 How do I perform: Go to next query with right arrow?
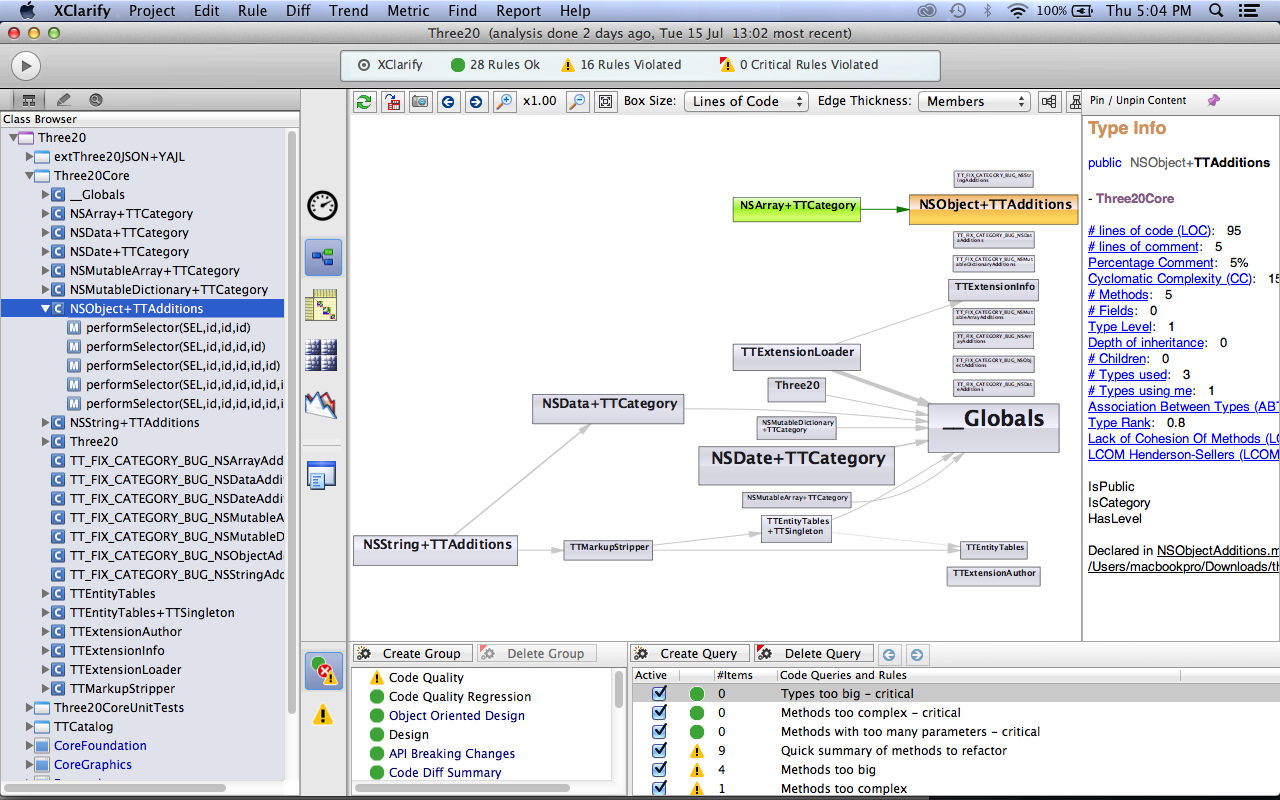(916, 654)
